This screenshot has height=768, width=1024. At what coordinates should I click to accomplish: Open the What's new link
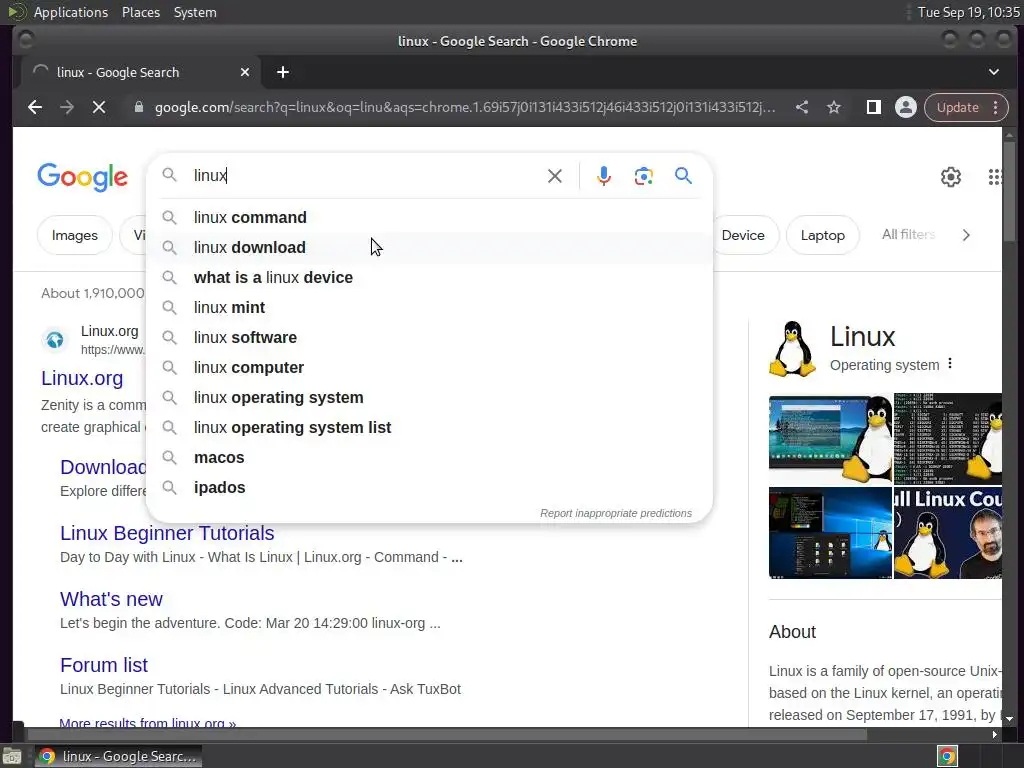pyautogui.click(x=111, y=599)
